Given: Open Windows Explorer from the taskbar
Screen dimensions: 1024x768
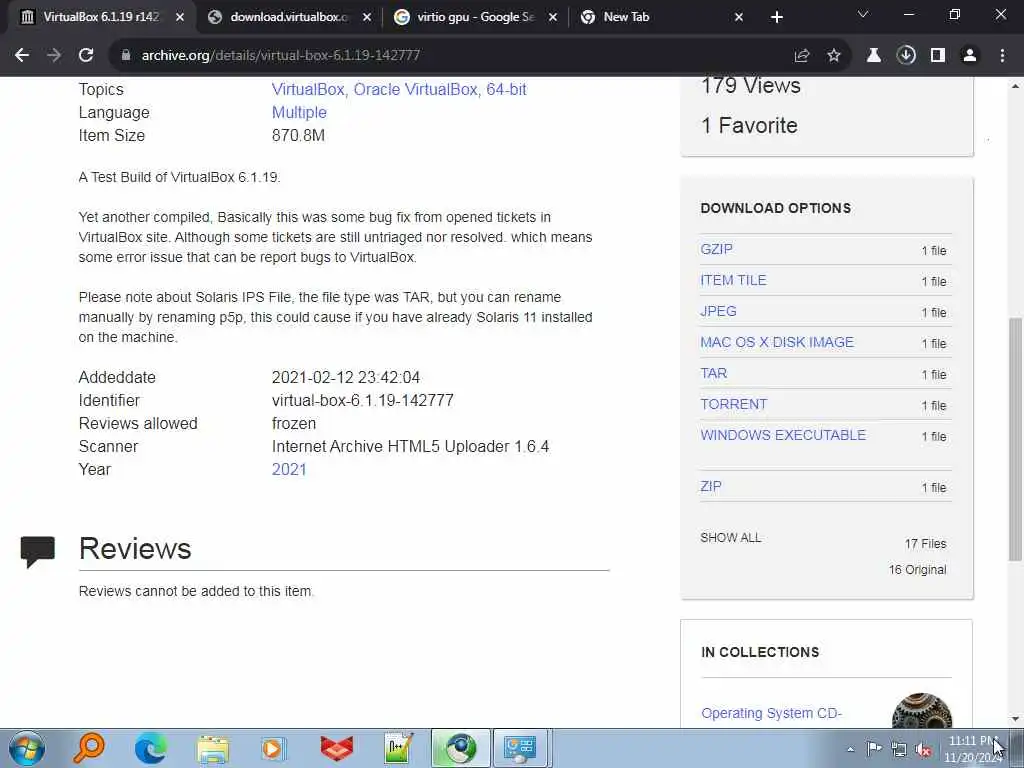Looking at the screenshot, I should (x=213, y=748).
